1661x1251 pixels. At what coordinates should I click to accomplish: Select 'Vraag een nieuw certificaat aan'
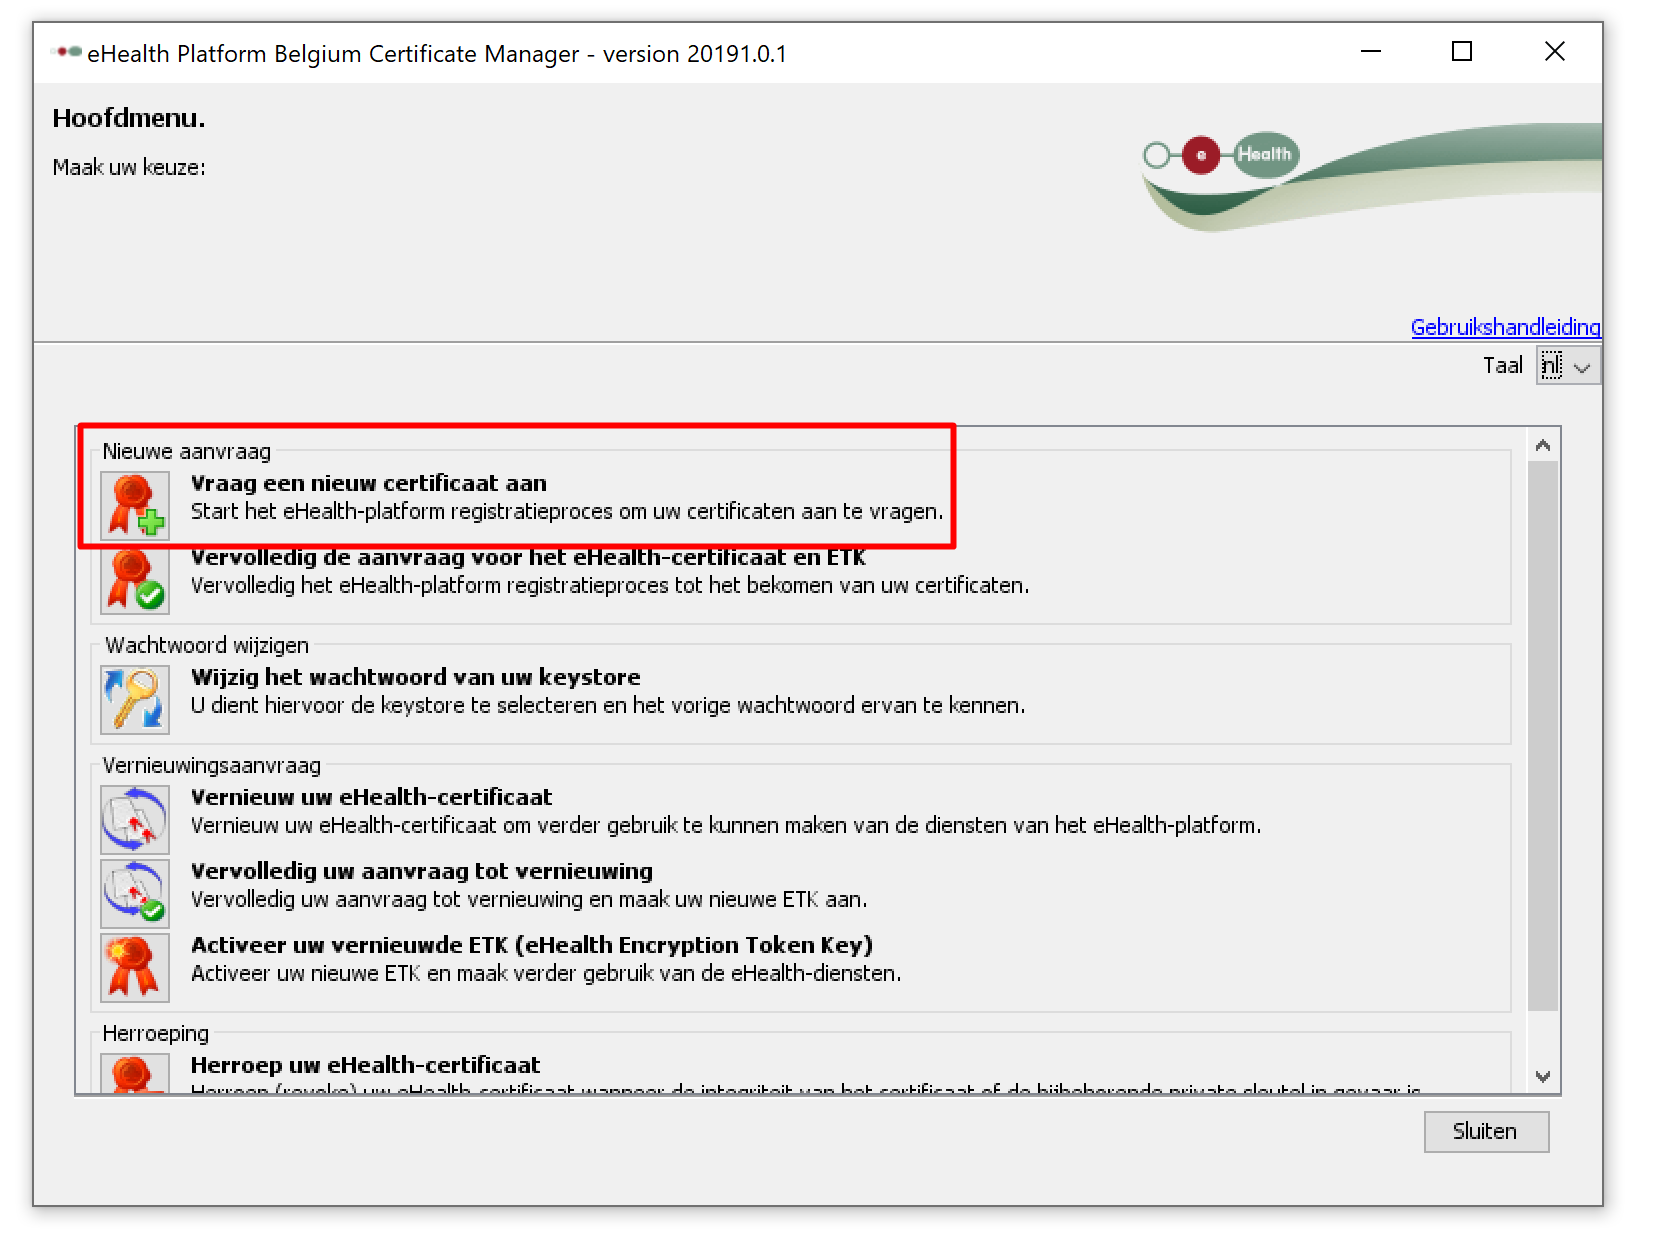pos(368,483)
